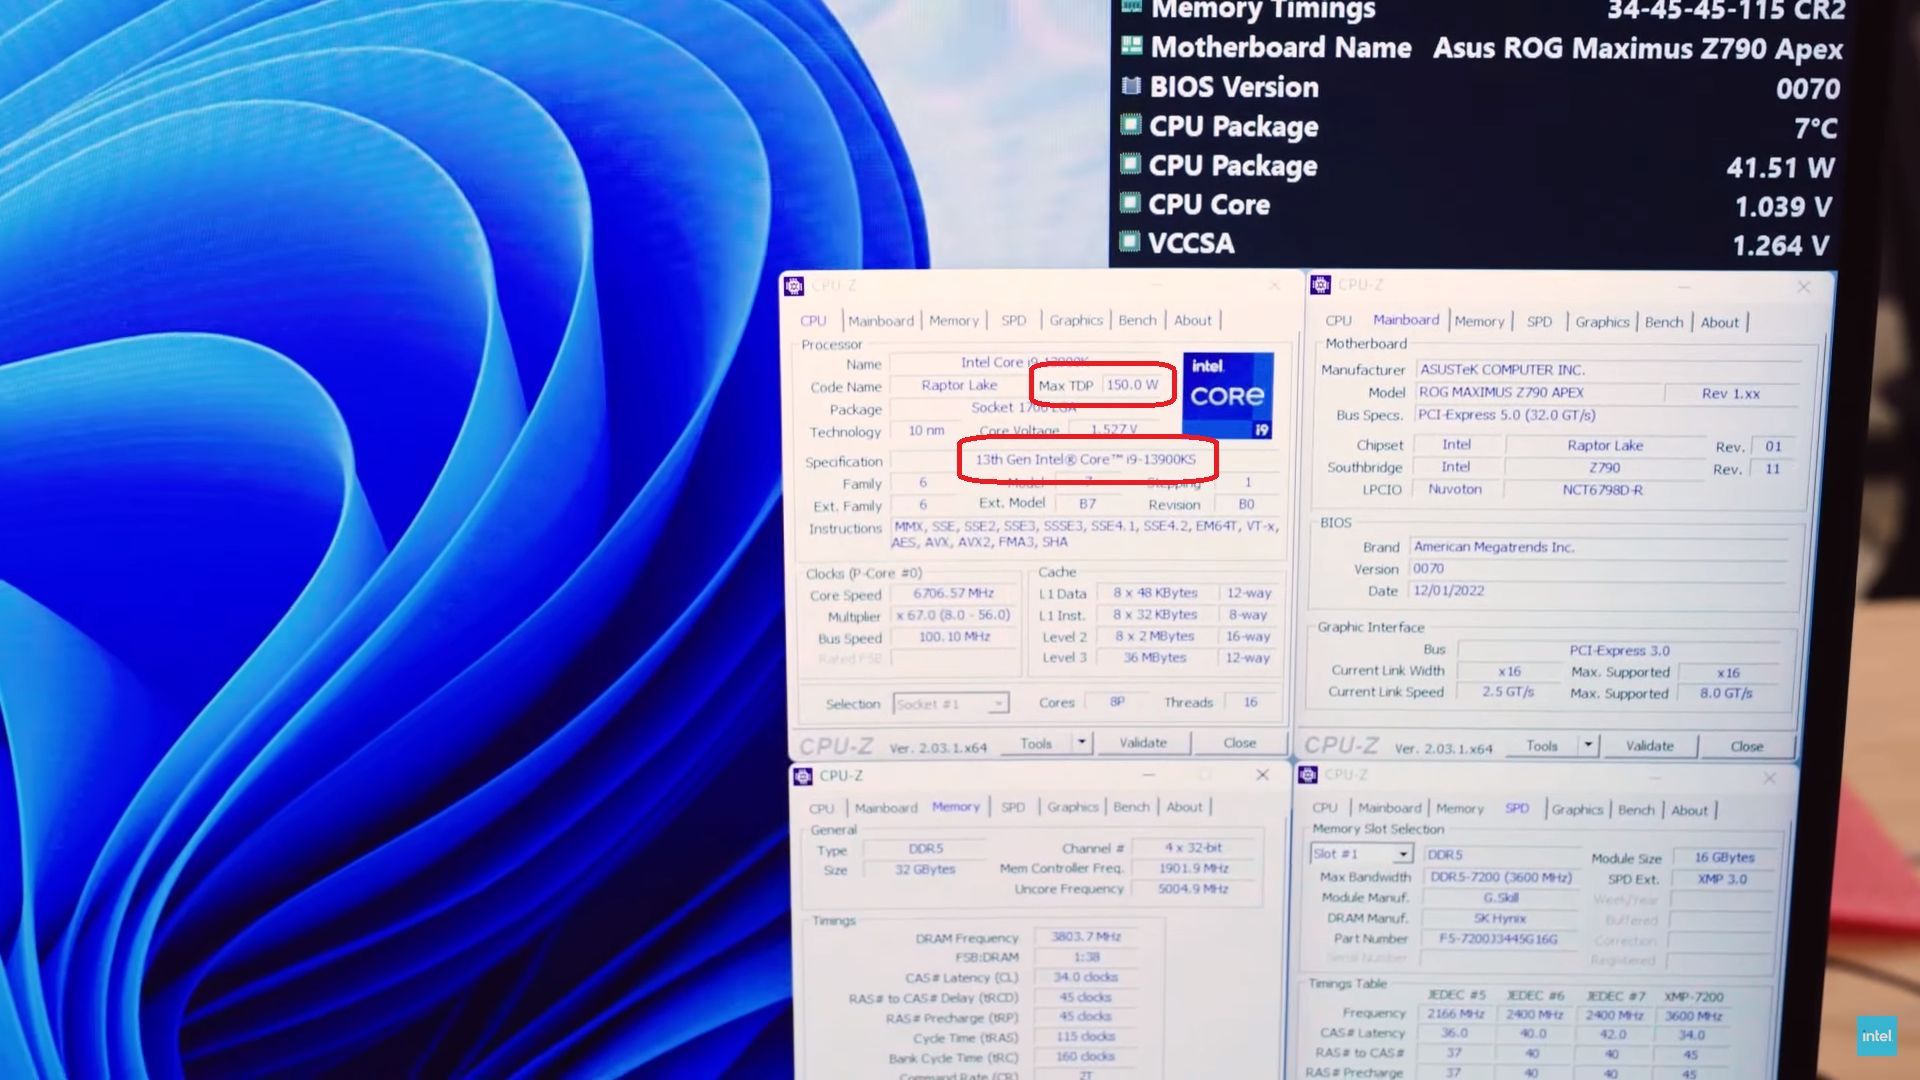Open the Mainboard tab in the CPU window
Viewport: 1920px width, 1080px height.
click(881, 321)
